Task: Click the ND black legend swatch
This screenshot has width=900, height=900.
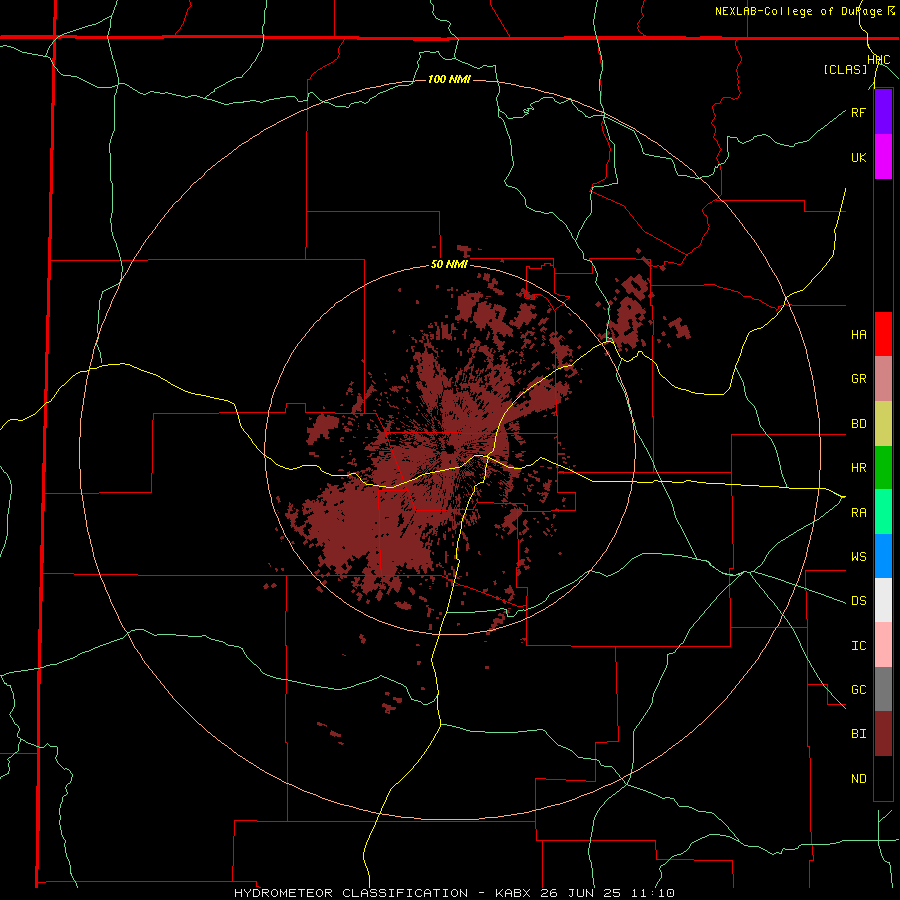Action: click(x=883, y=778)
